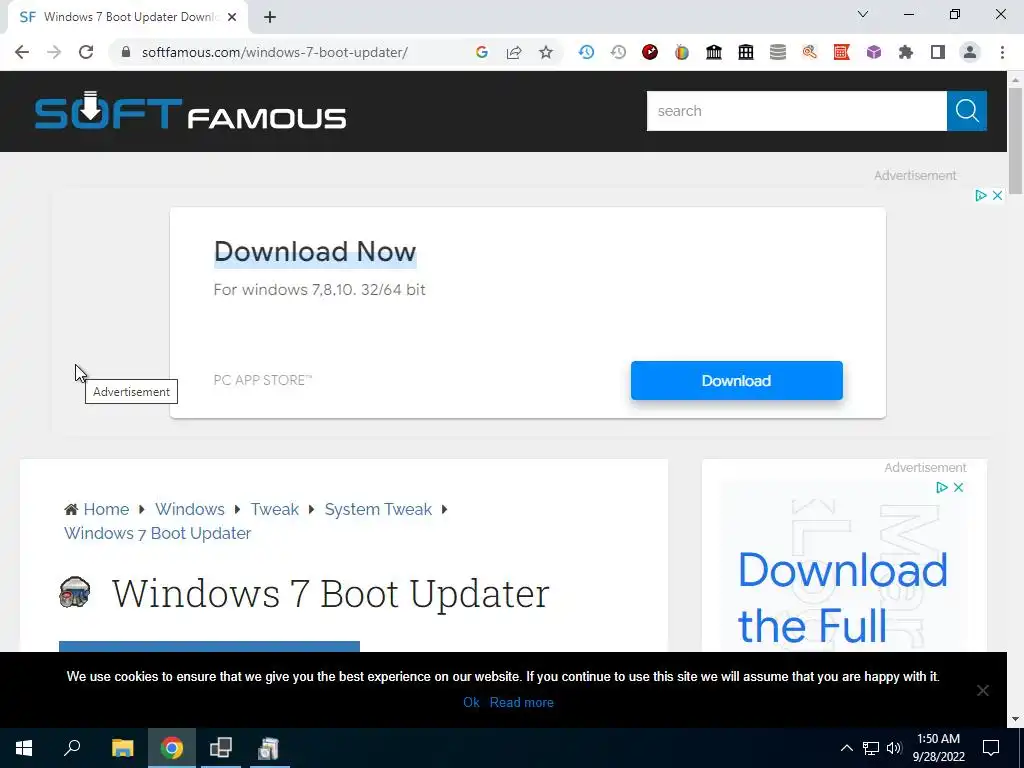Click the AdChoices icon on sidebar ad
1024x768 pixels.
941,487
